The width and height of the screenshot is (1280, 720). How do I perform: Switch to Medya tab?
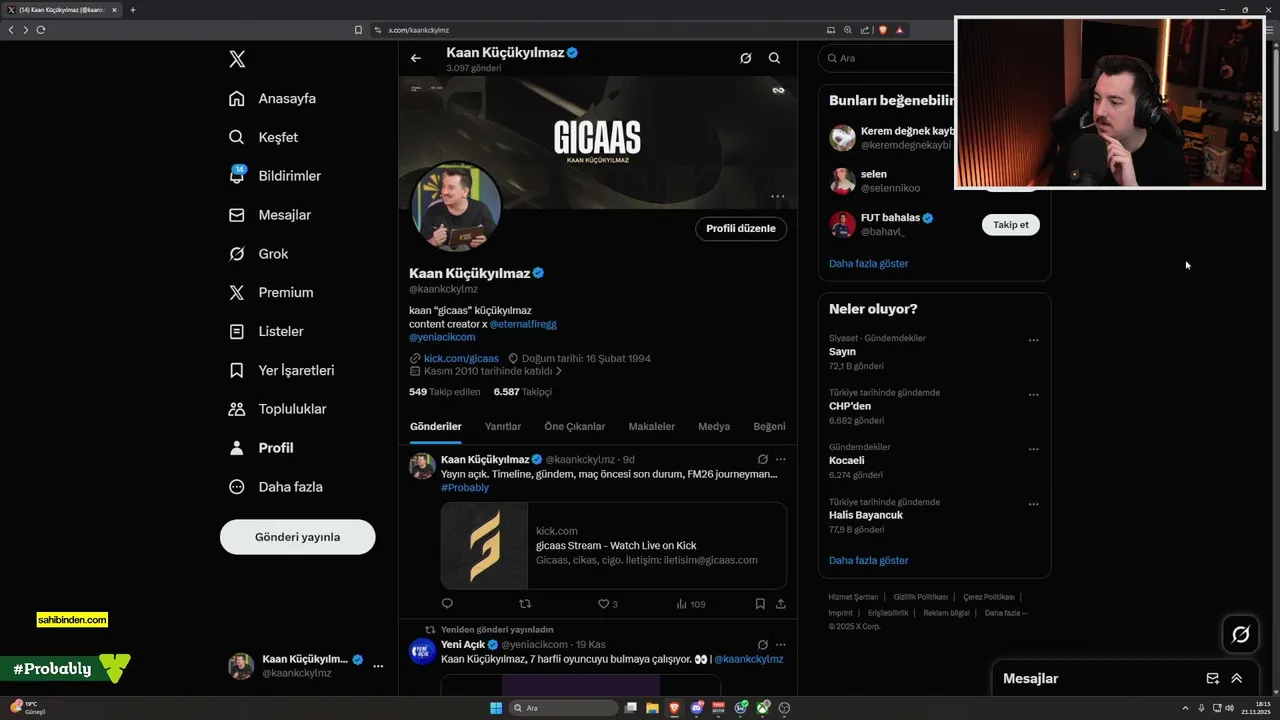click(x=714, y=426)
